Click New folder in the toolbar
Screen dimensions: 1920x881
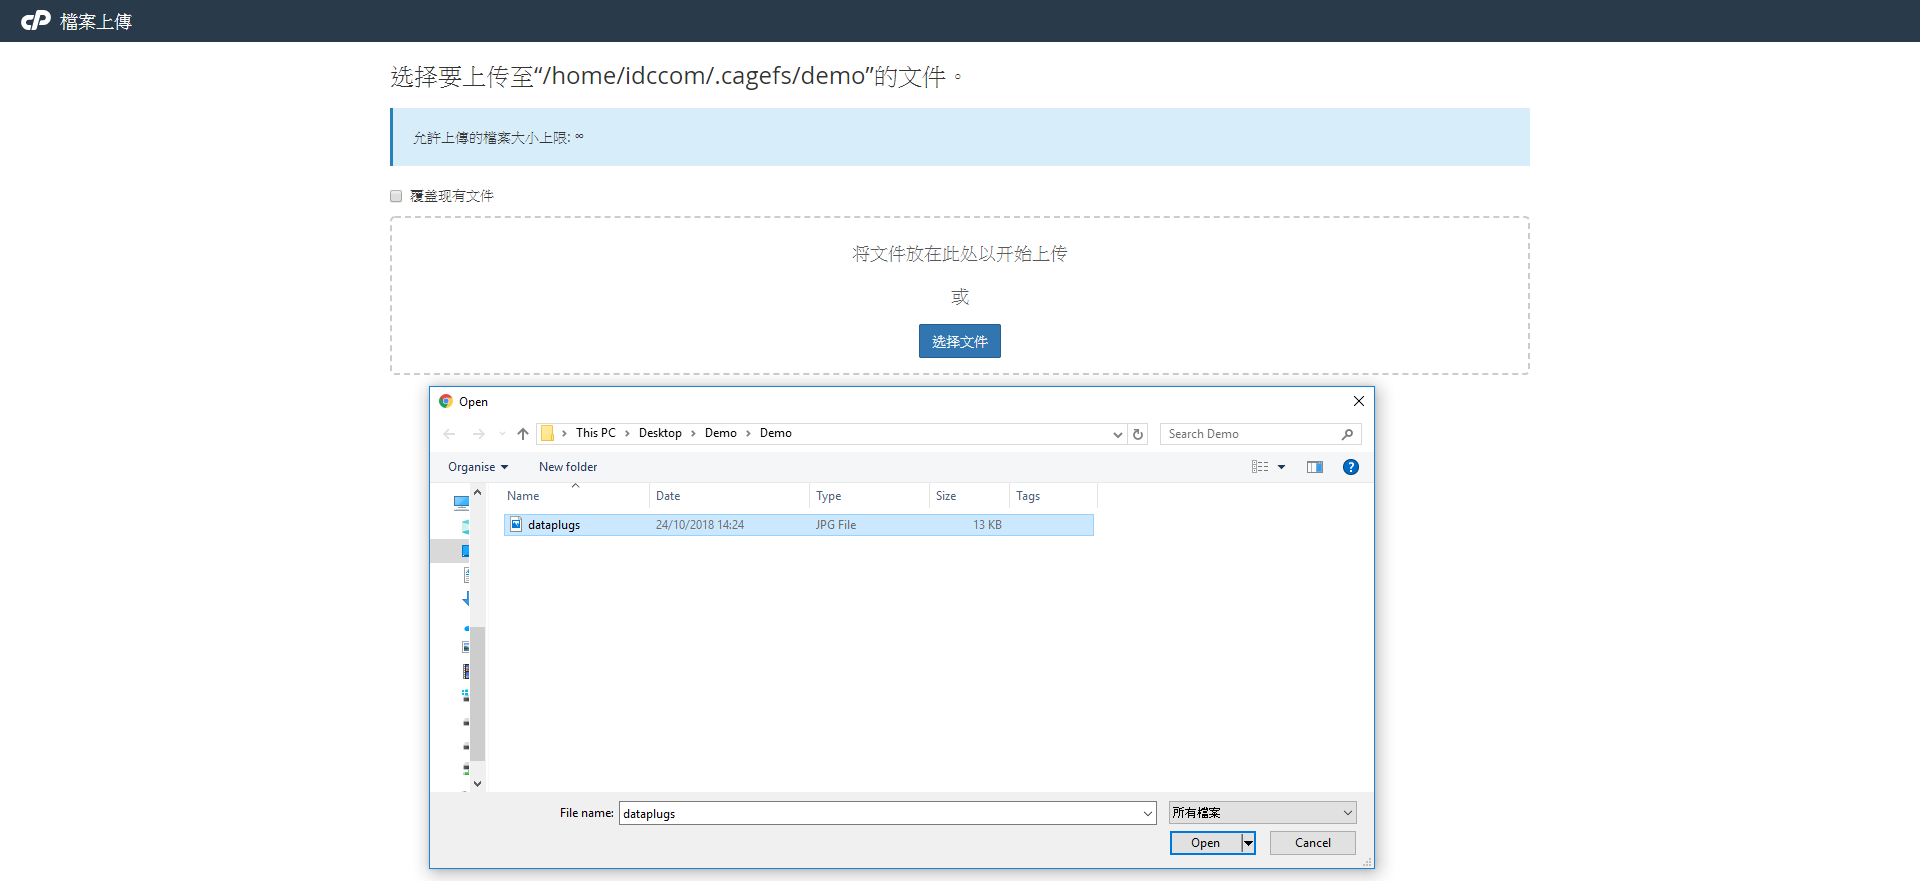point(567,467)
